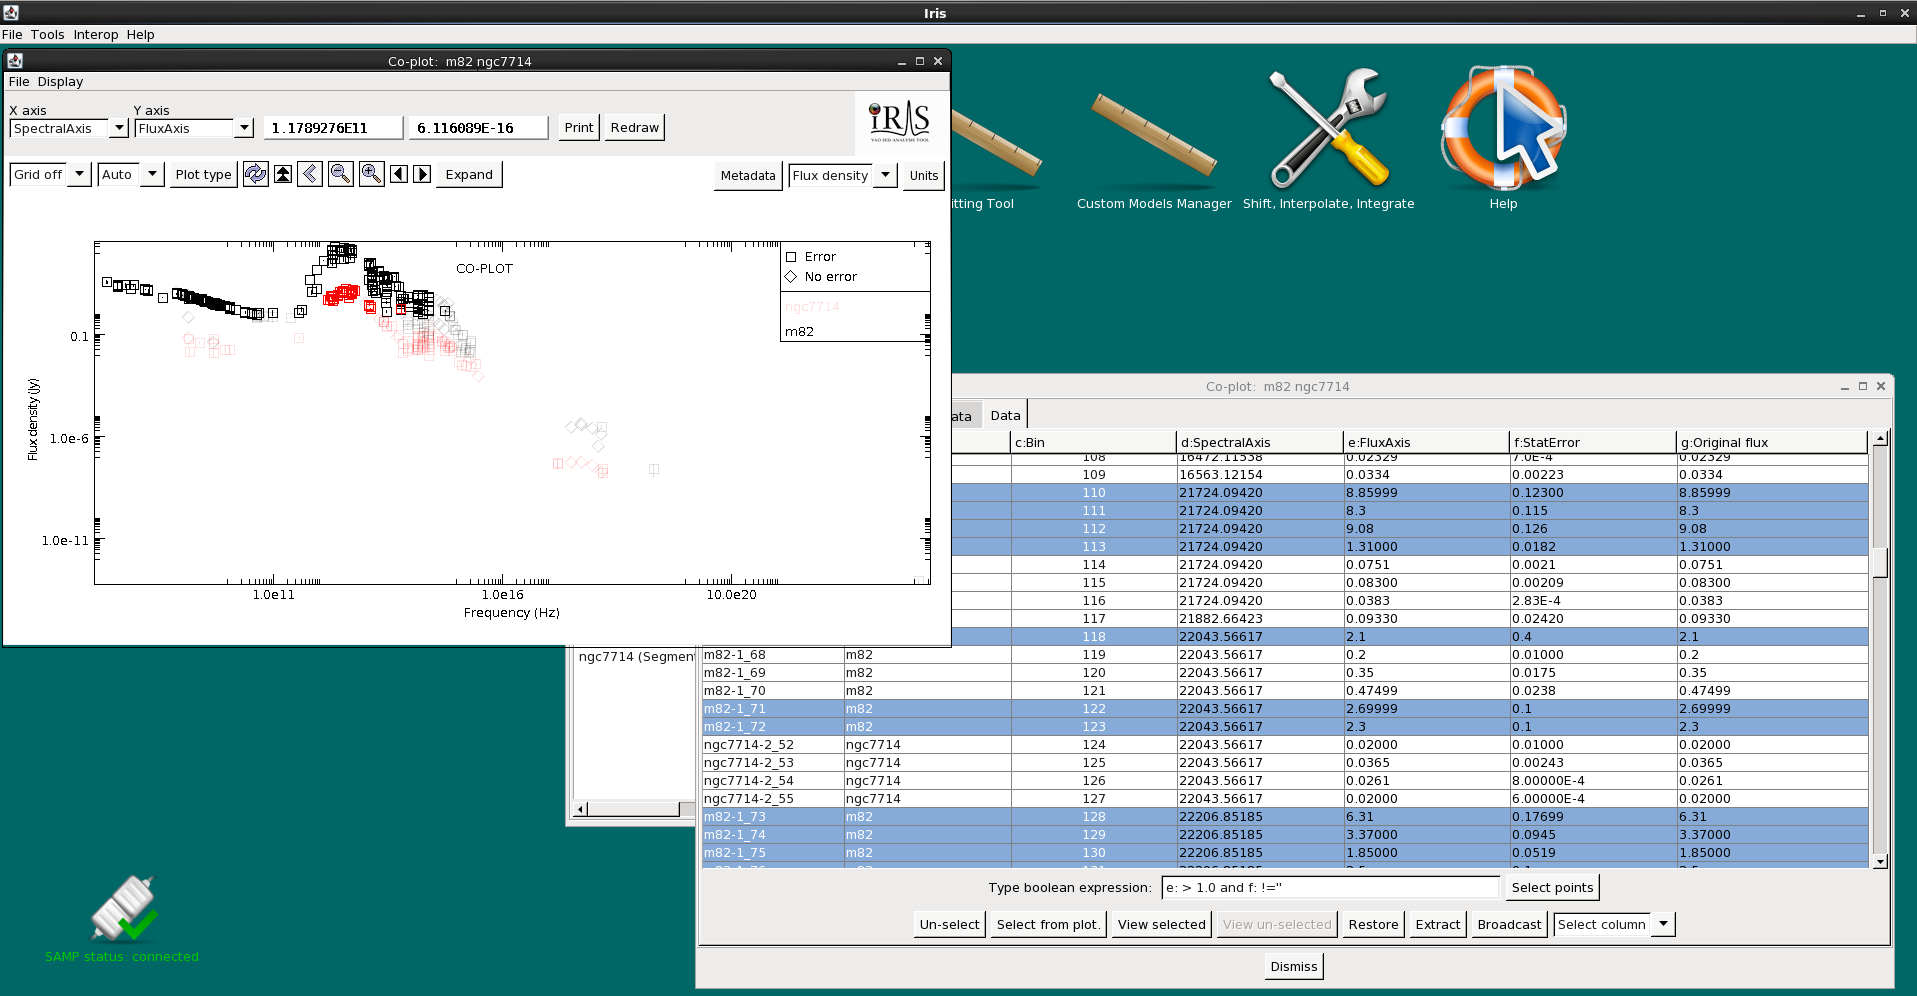The height and width of the screenshot is (996, 1917).
Task: Open the Help menu in menu bar
Action: tap(140, 34)
